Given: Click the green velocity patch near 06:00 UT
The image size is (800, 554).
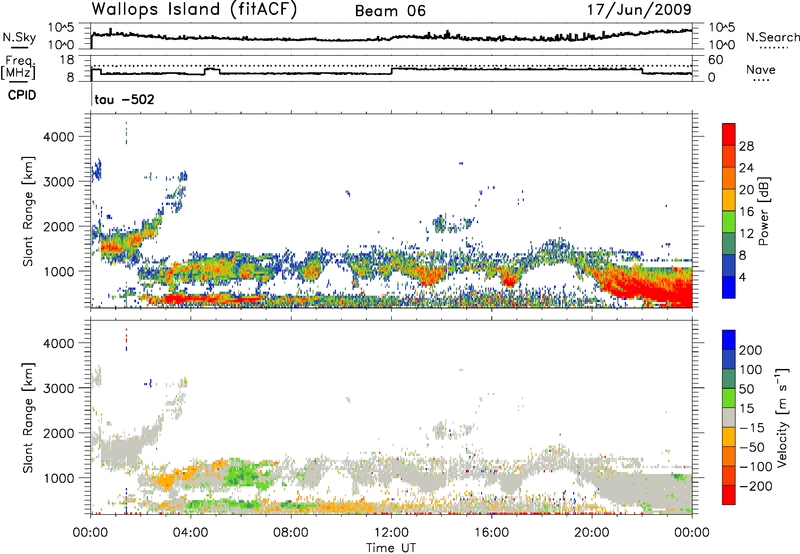Looking at the screenshot, I should (x=244, y=474).
